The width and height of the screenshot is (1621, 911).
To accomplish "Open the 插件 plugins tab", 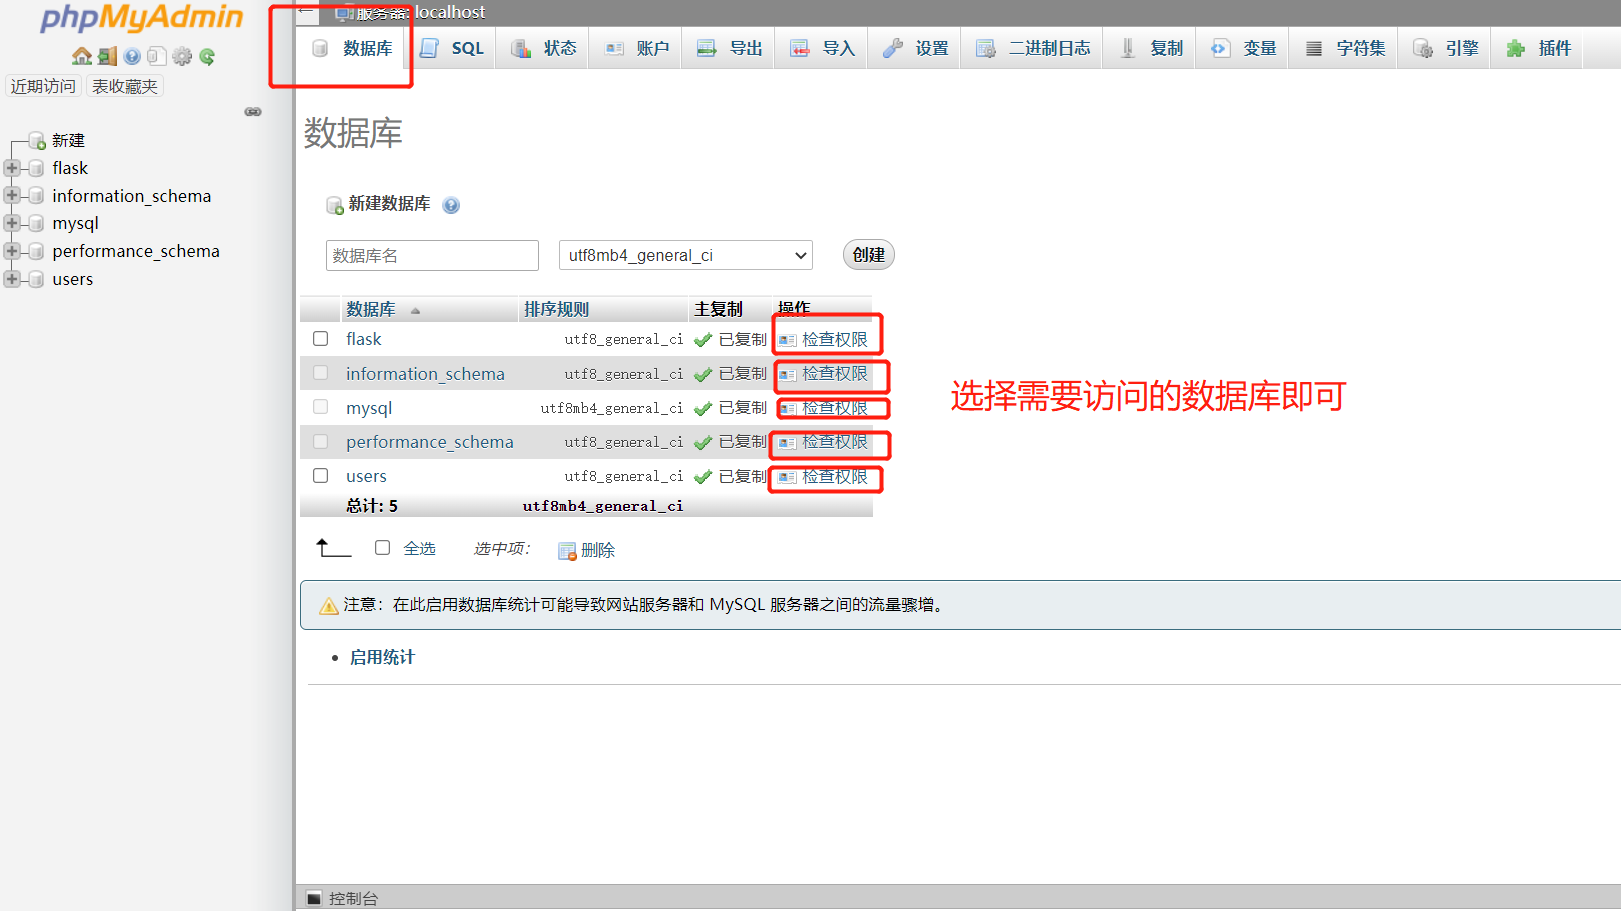I will pyautogui.click(x=1538, y=48).
